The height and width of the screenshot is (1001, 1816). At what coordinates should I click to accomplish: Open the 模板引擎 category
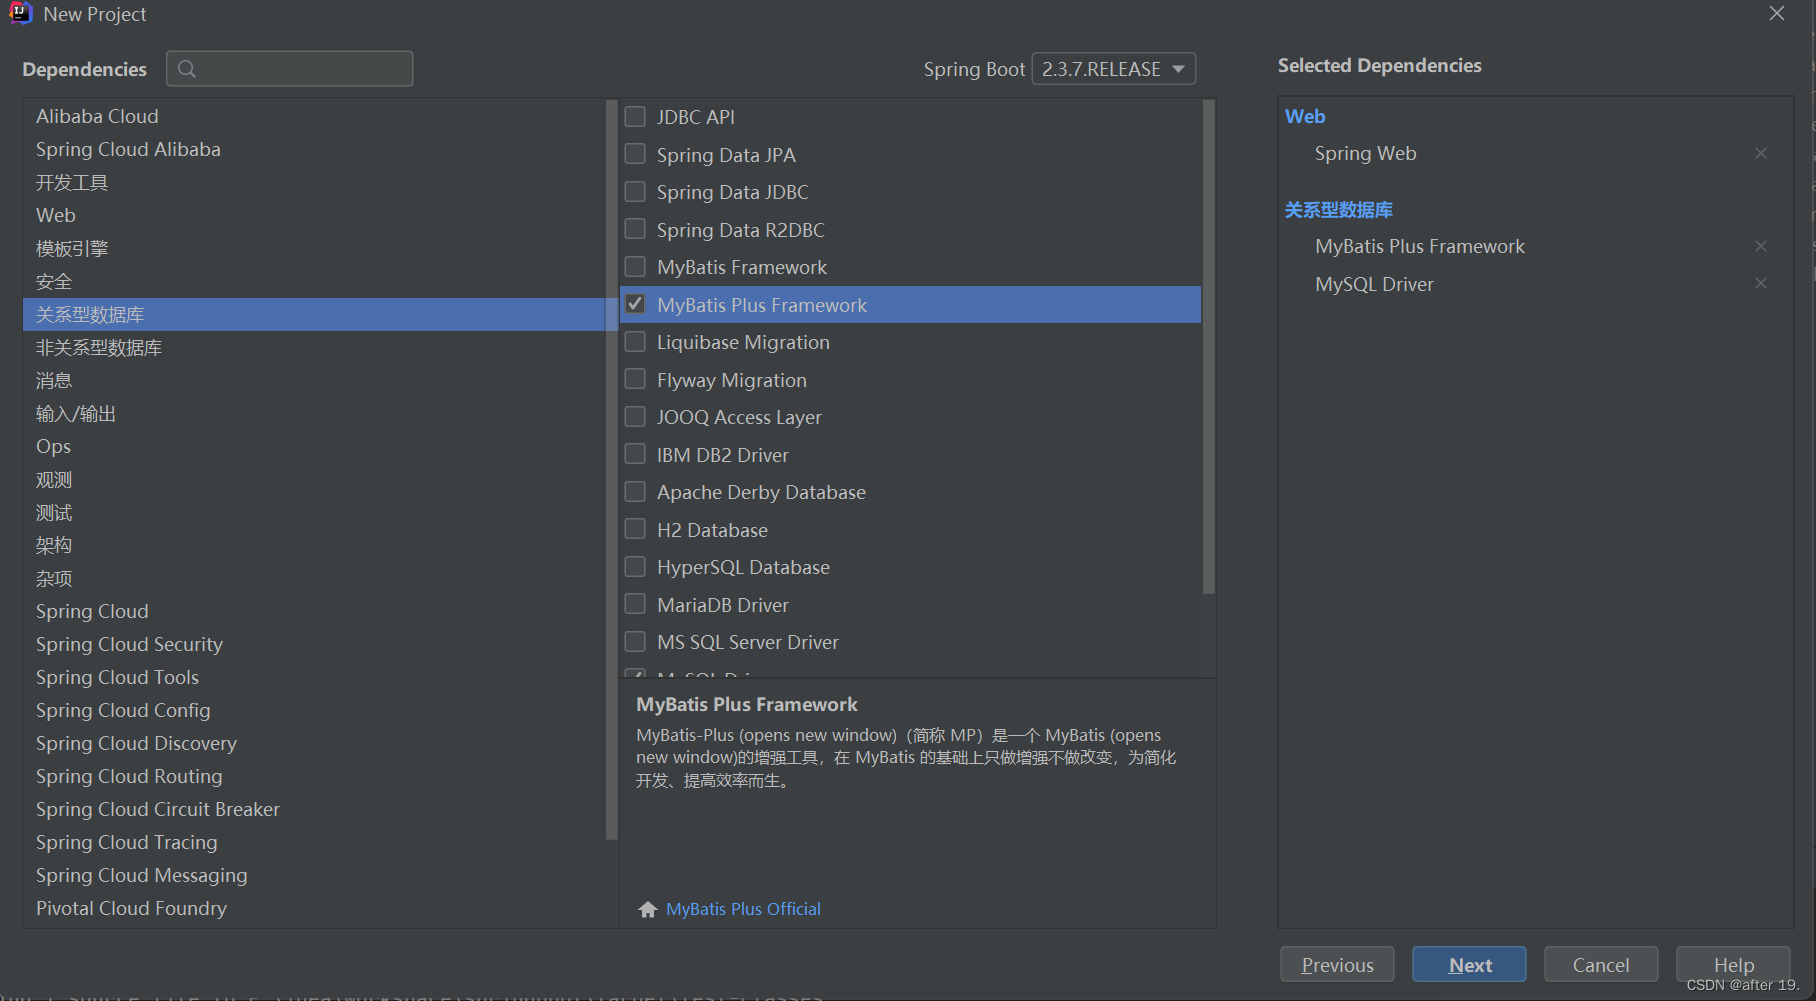314,248
